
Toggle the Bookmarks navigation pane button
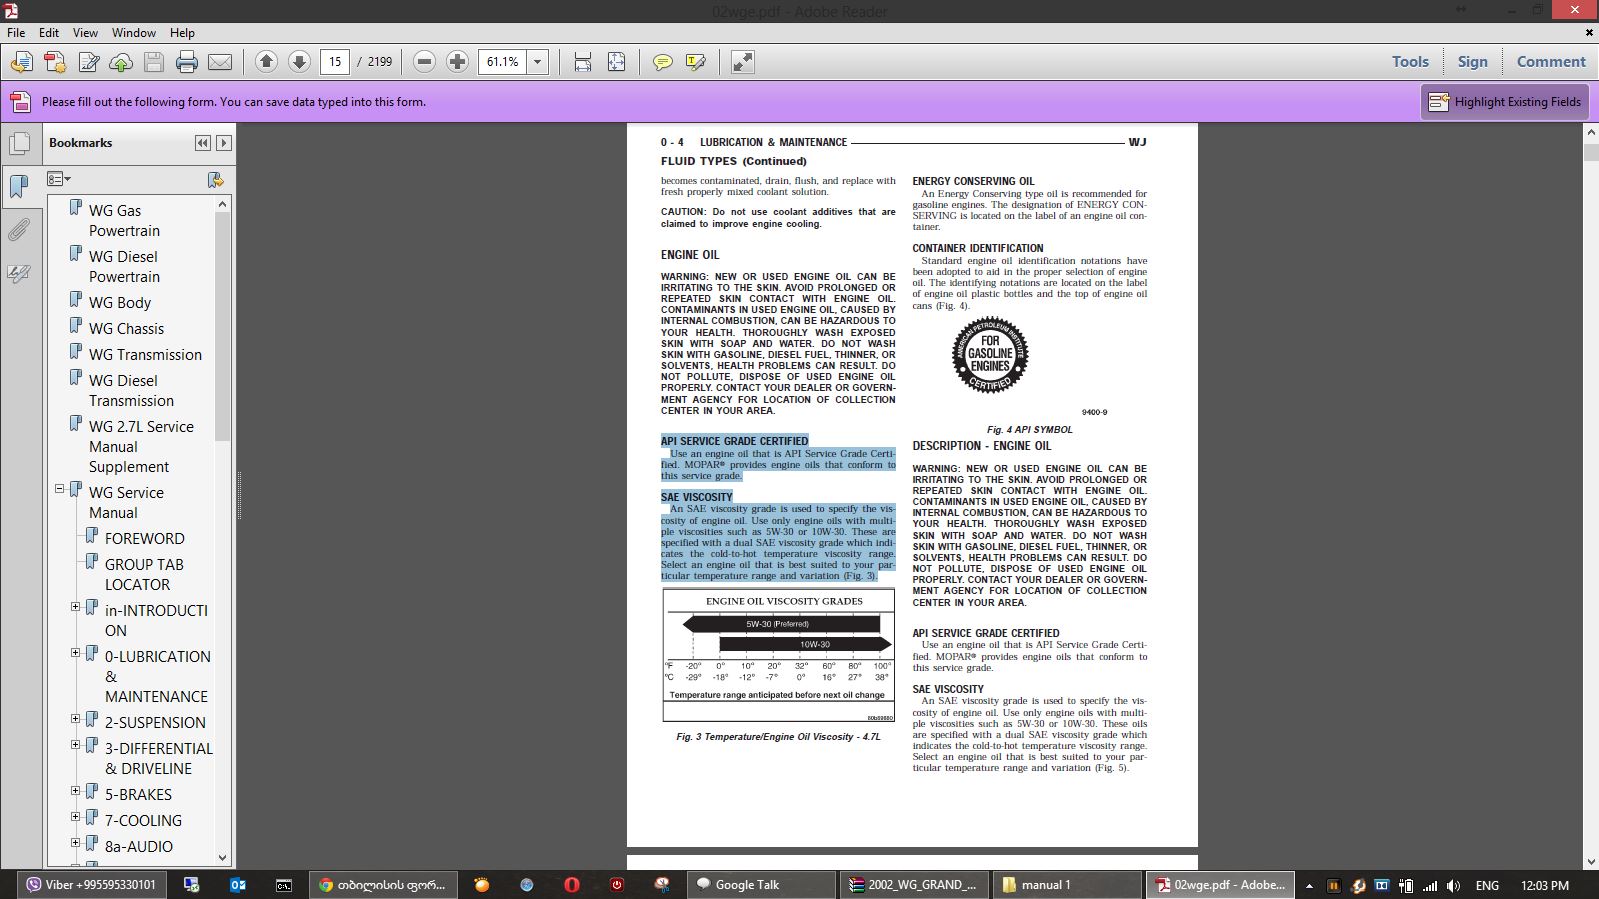pos(19,187)
